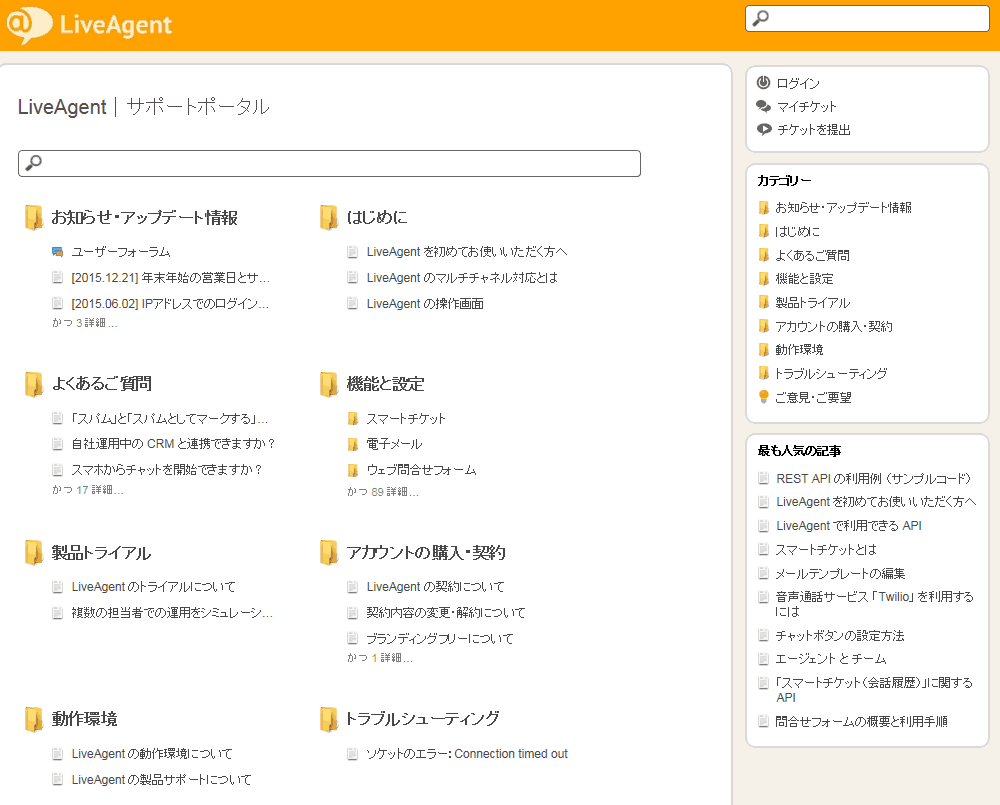1000x805 pixels.
Task: Click the sidebar folder icon beside トラブルシューティング
Action: tap(763, 373)
